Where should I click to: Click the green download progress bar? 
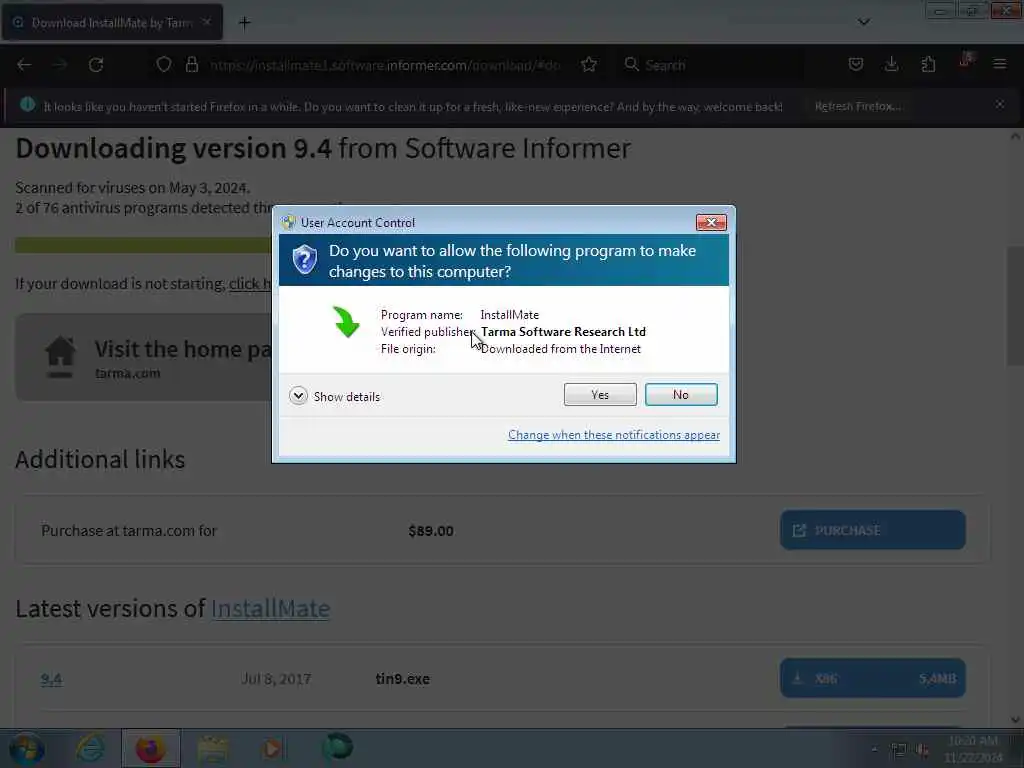(x=144, y=246)
